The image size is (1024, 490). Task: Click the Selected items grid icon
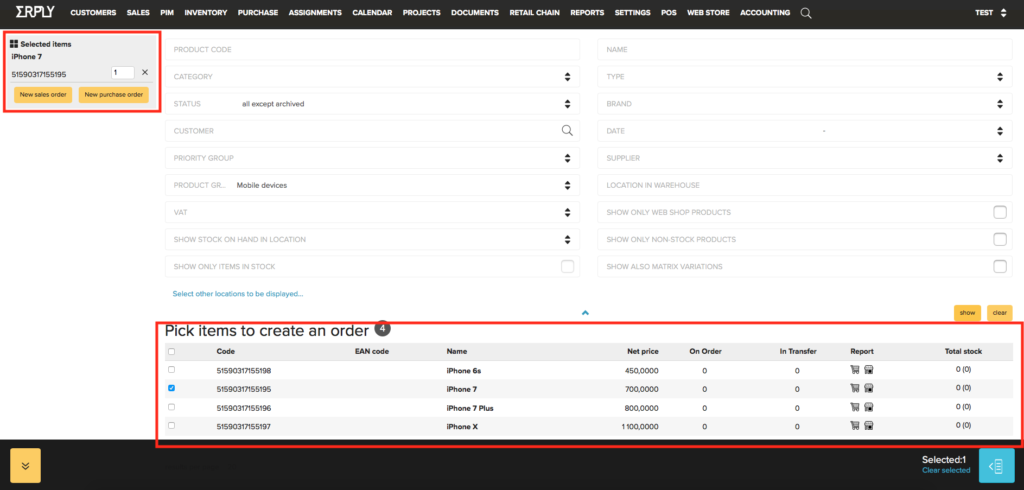point(14,44)
